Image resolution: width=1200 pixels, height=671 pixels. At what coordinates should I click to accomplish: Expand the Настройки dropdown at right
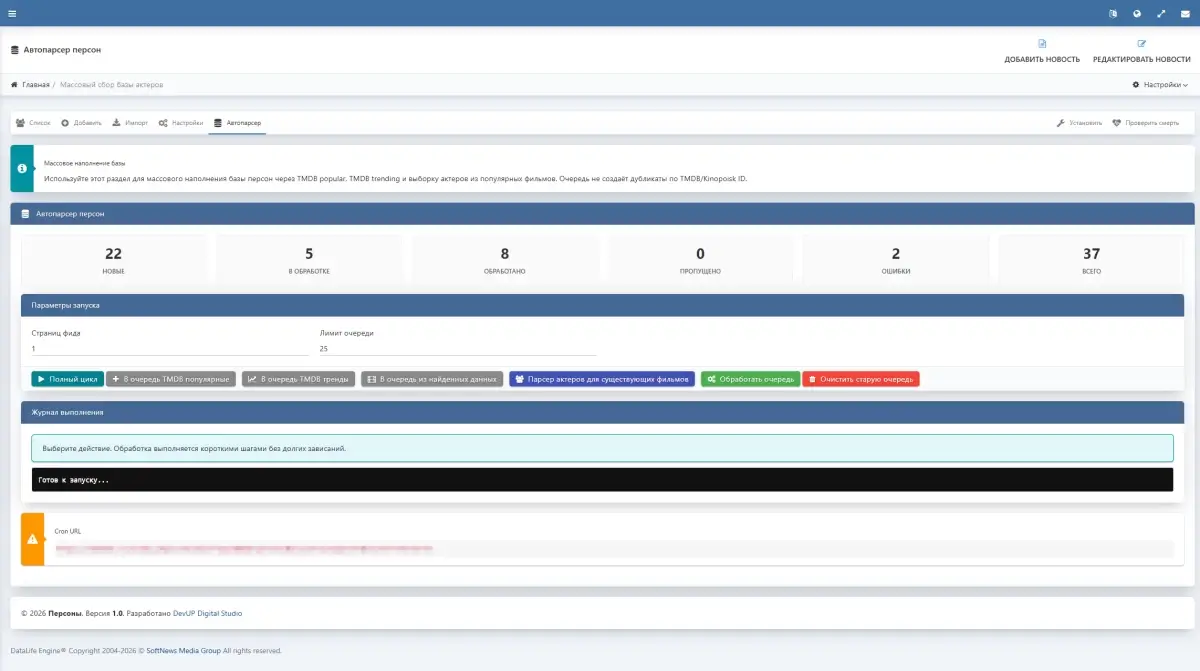pyautogui.click(x=1160, y=85)
